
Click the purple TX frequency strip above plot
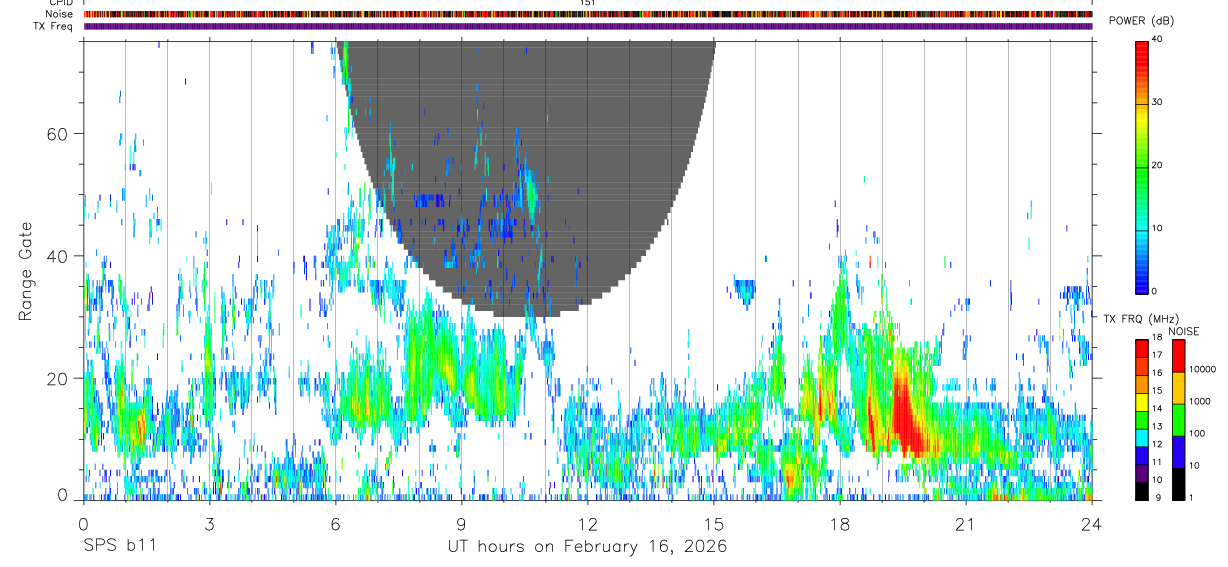[588, 26]
